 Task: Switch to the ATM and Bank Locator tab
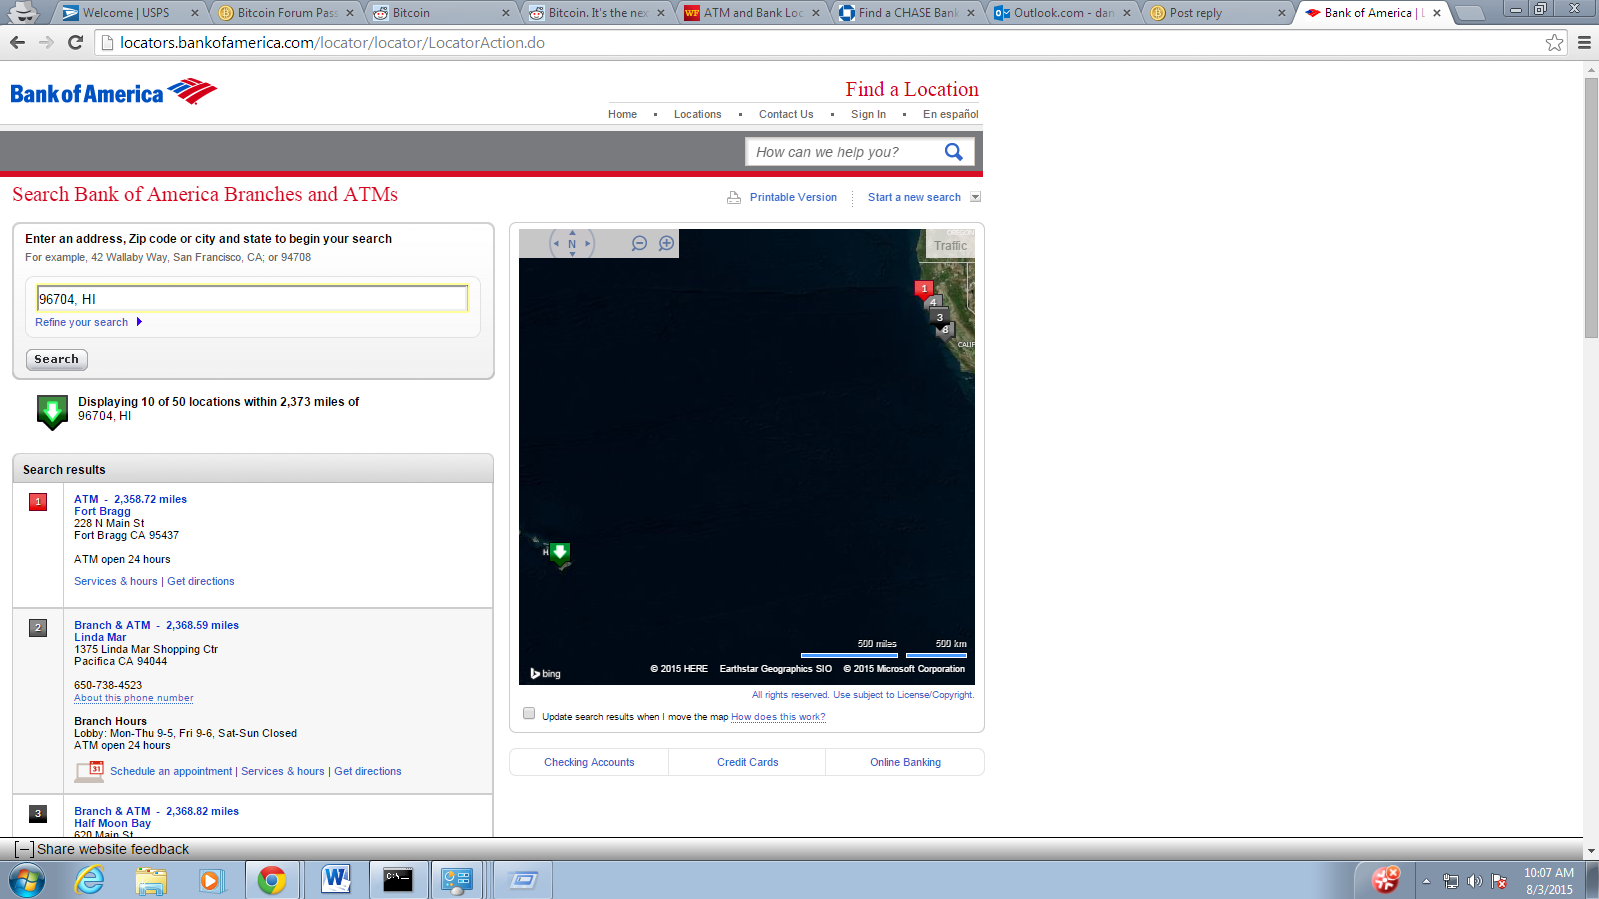[x=752, y=13]
